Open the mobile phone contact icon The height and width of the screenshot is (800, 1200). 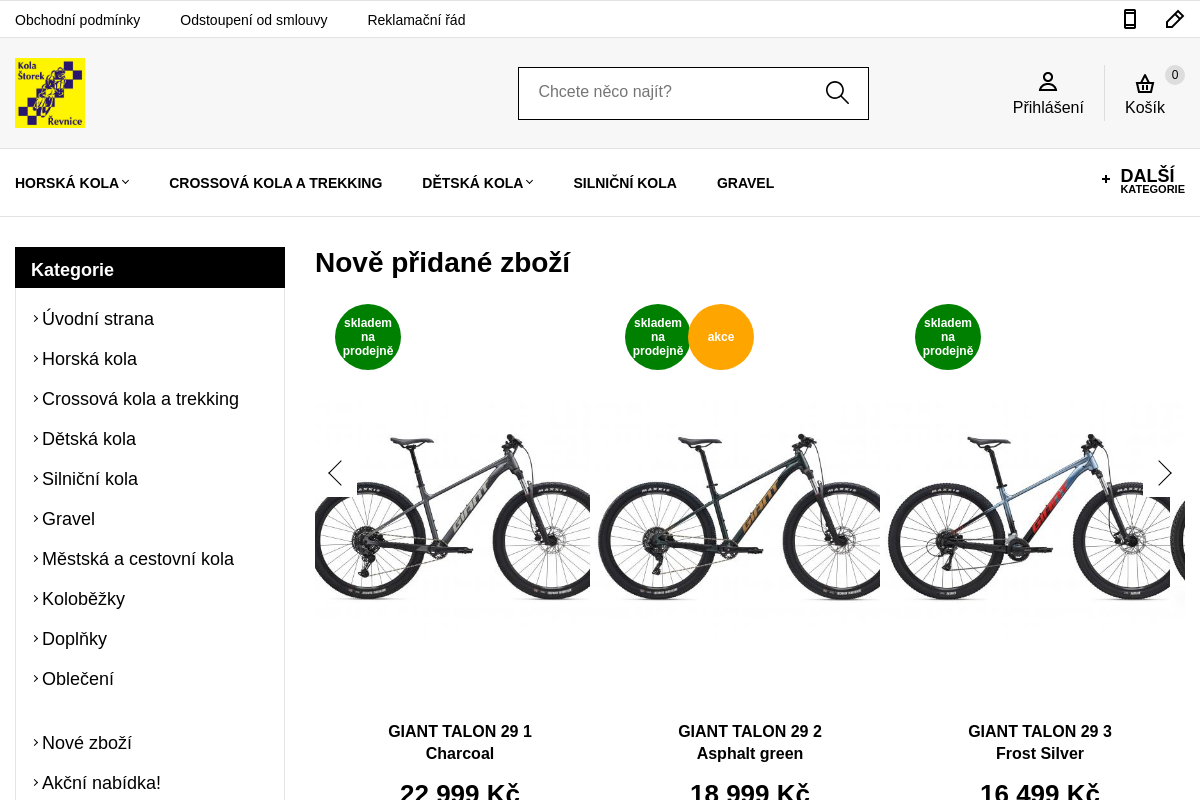1130,19
